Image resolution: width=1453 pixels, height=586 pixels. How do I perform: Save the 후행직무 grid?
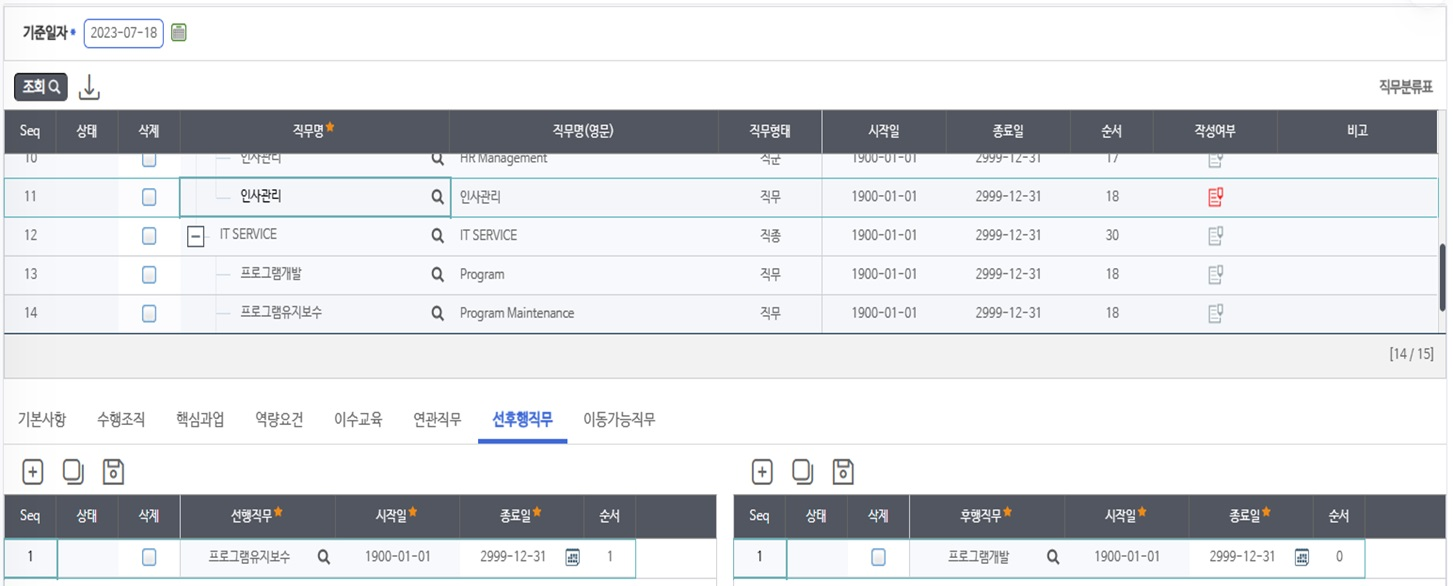tap(843, 472)
